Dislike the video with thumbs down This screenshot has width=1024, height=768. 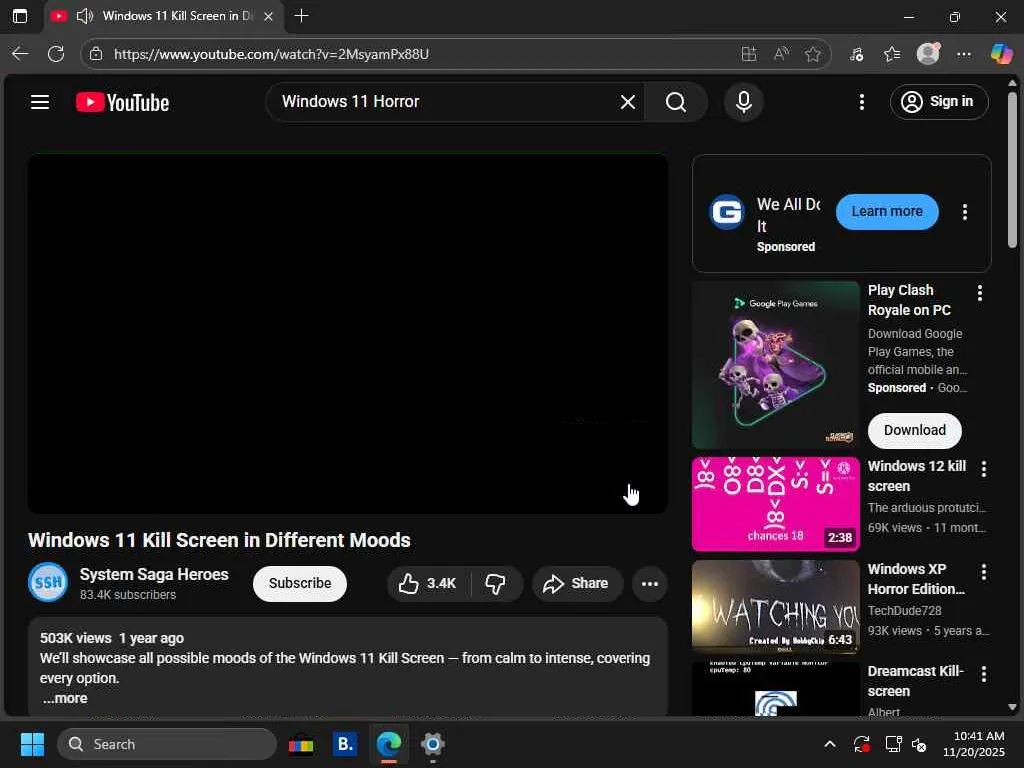tap(496, 583)
